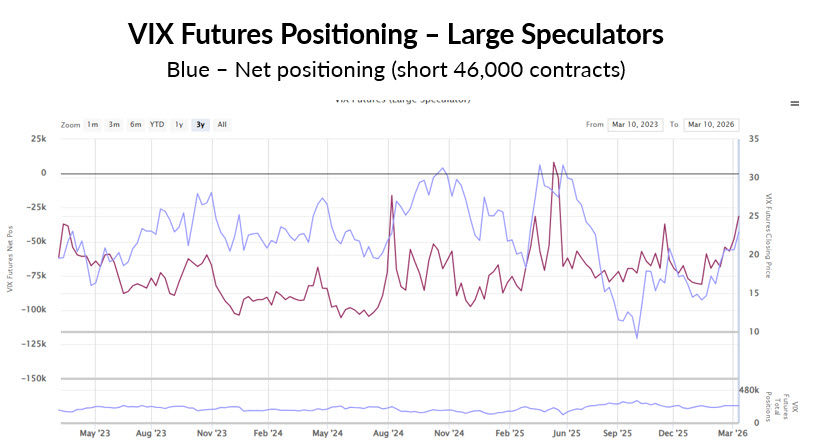This screenshot has height=447, width=814.
Task: Click the chart title VIX Futures Positioning
Action: 396,36
